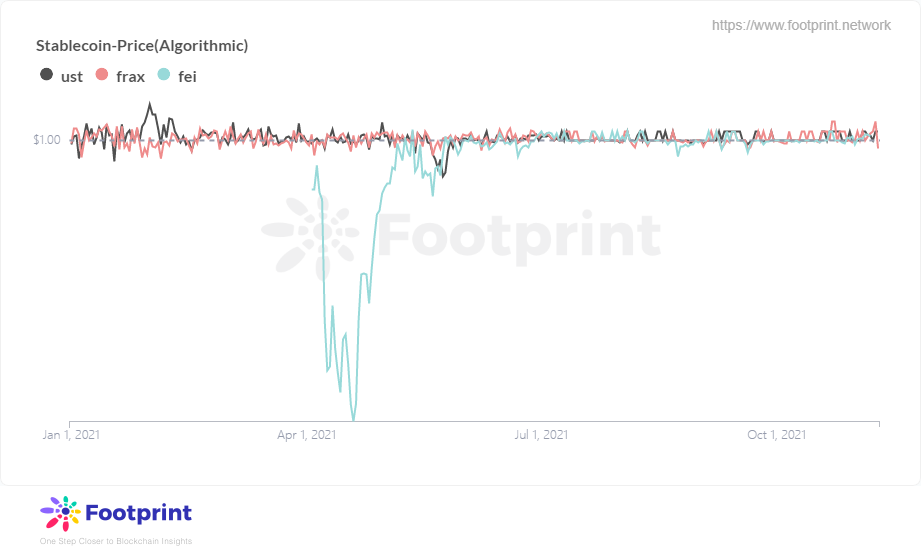
Task: Click the Footprint watermark flower in chart
Action: coord(310,236)
